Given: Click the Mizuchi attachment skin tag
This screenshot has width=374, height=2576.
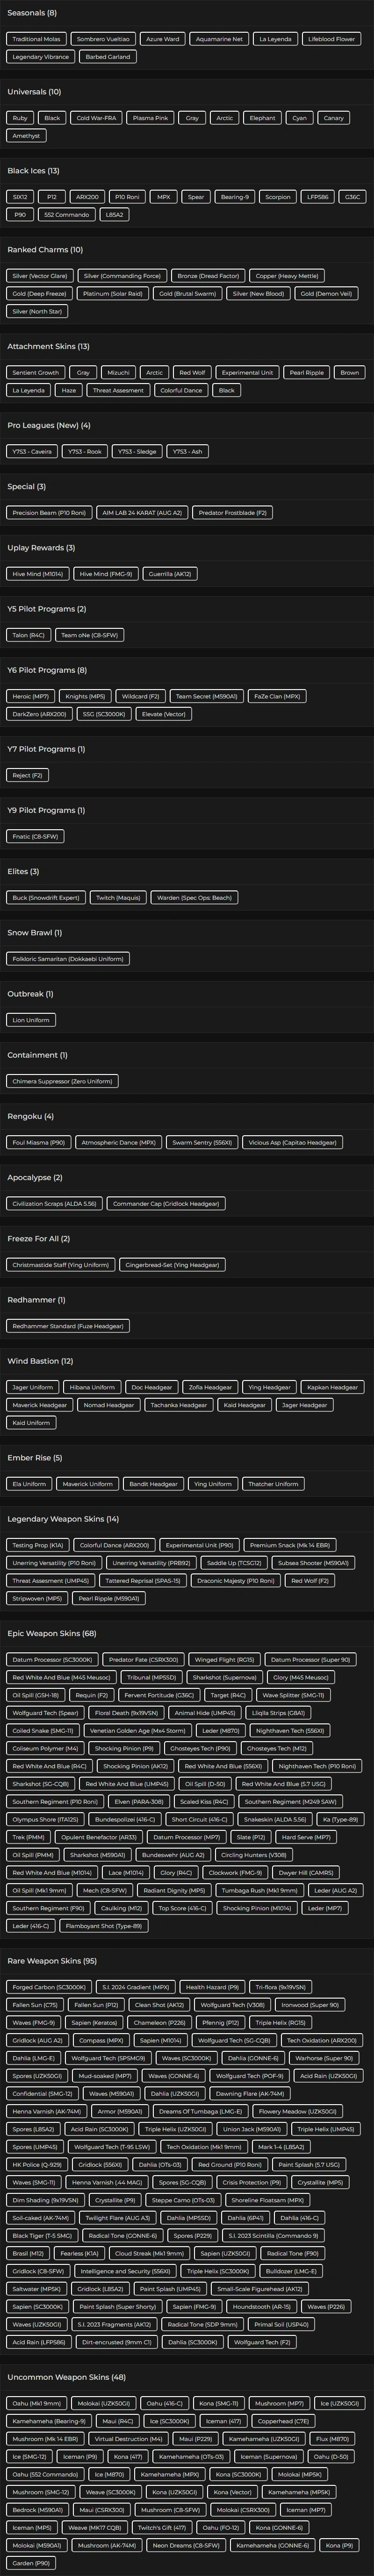Looking at the screenshot, I should coord(118,372).
